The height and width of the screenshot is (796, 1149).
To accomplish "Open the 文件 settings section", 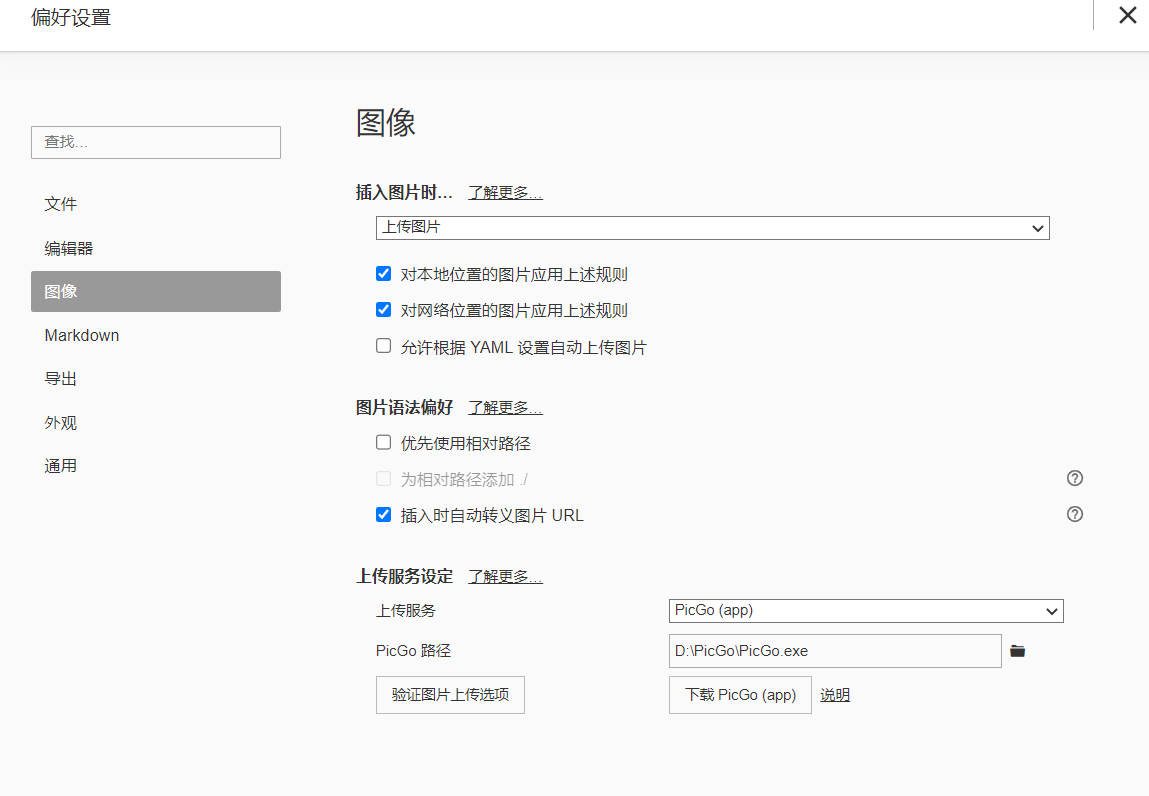I will pos(61,204).
